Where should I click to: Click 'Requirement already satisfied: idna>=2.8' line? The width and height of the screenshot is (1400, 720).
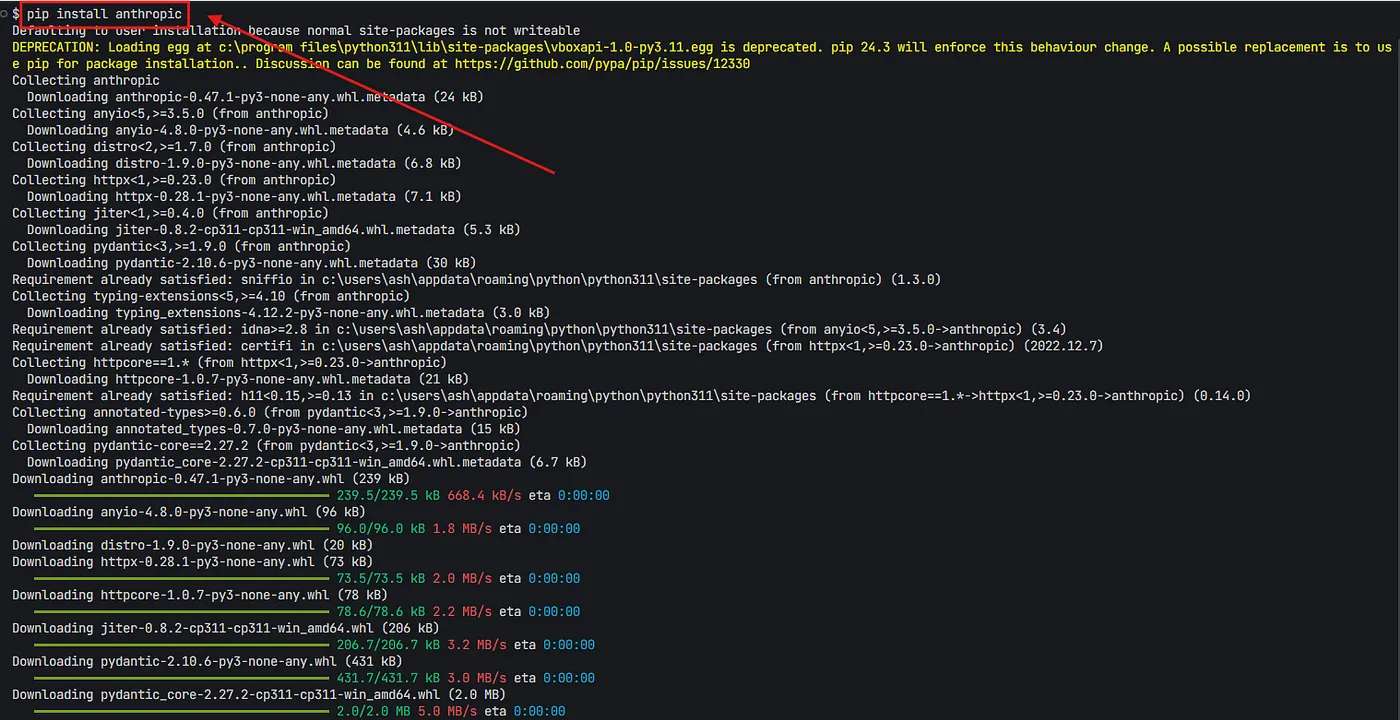539,329
